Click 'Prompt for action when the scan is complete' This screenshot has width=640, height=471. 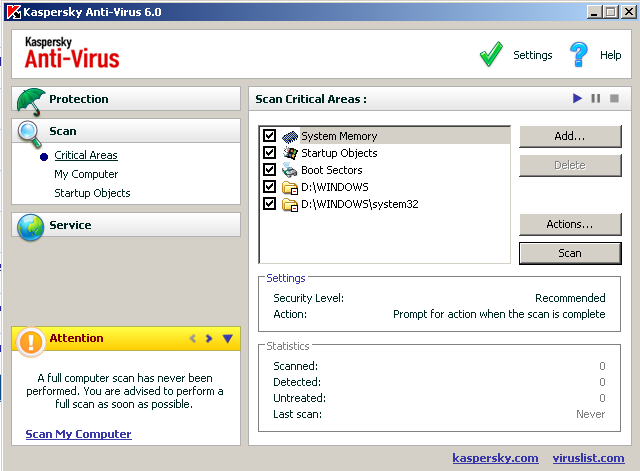pos(499,314)
